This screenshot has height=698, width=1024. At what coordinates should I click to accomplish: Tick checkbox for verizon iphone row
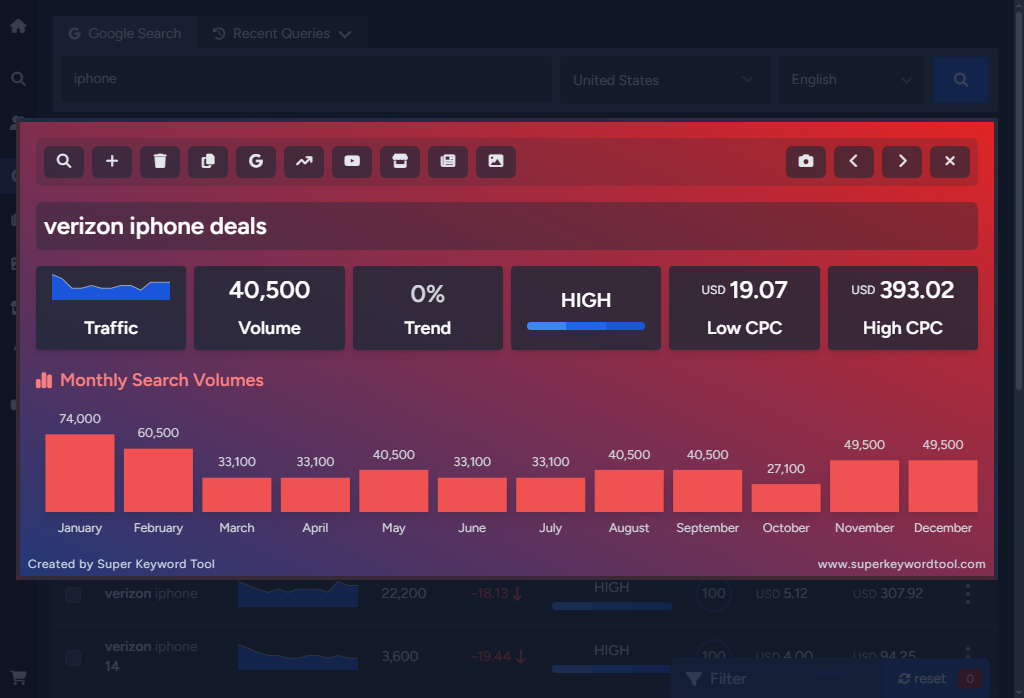point(73,594)
